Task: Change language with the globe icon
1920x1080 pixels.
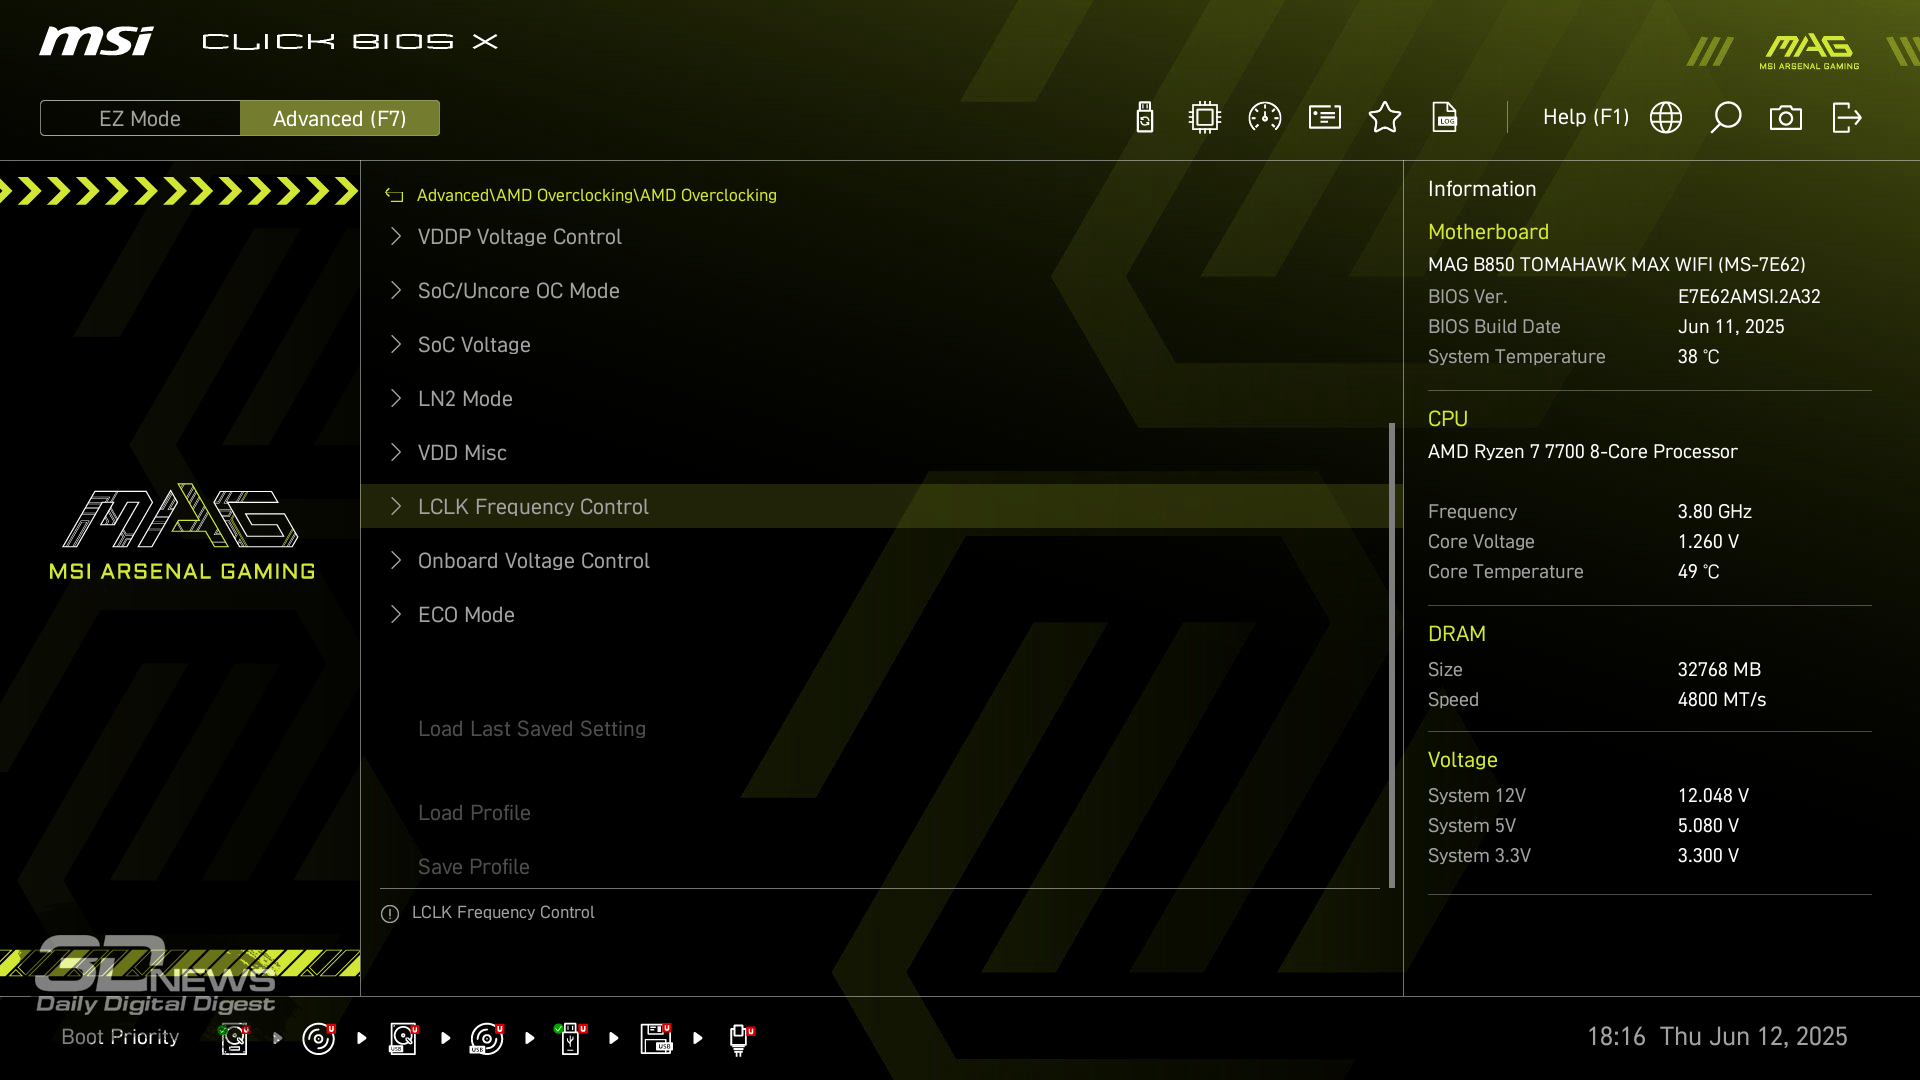Action: (x=1666, y=118)
